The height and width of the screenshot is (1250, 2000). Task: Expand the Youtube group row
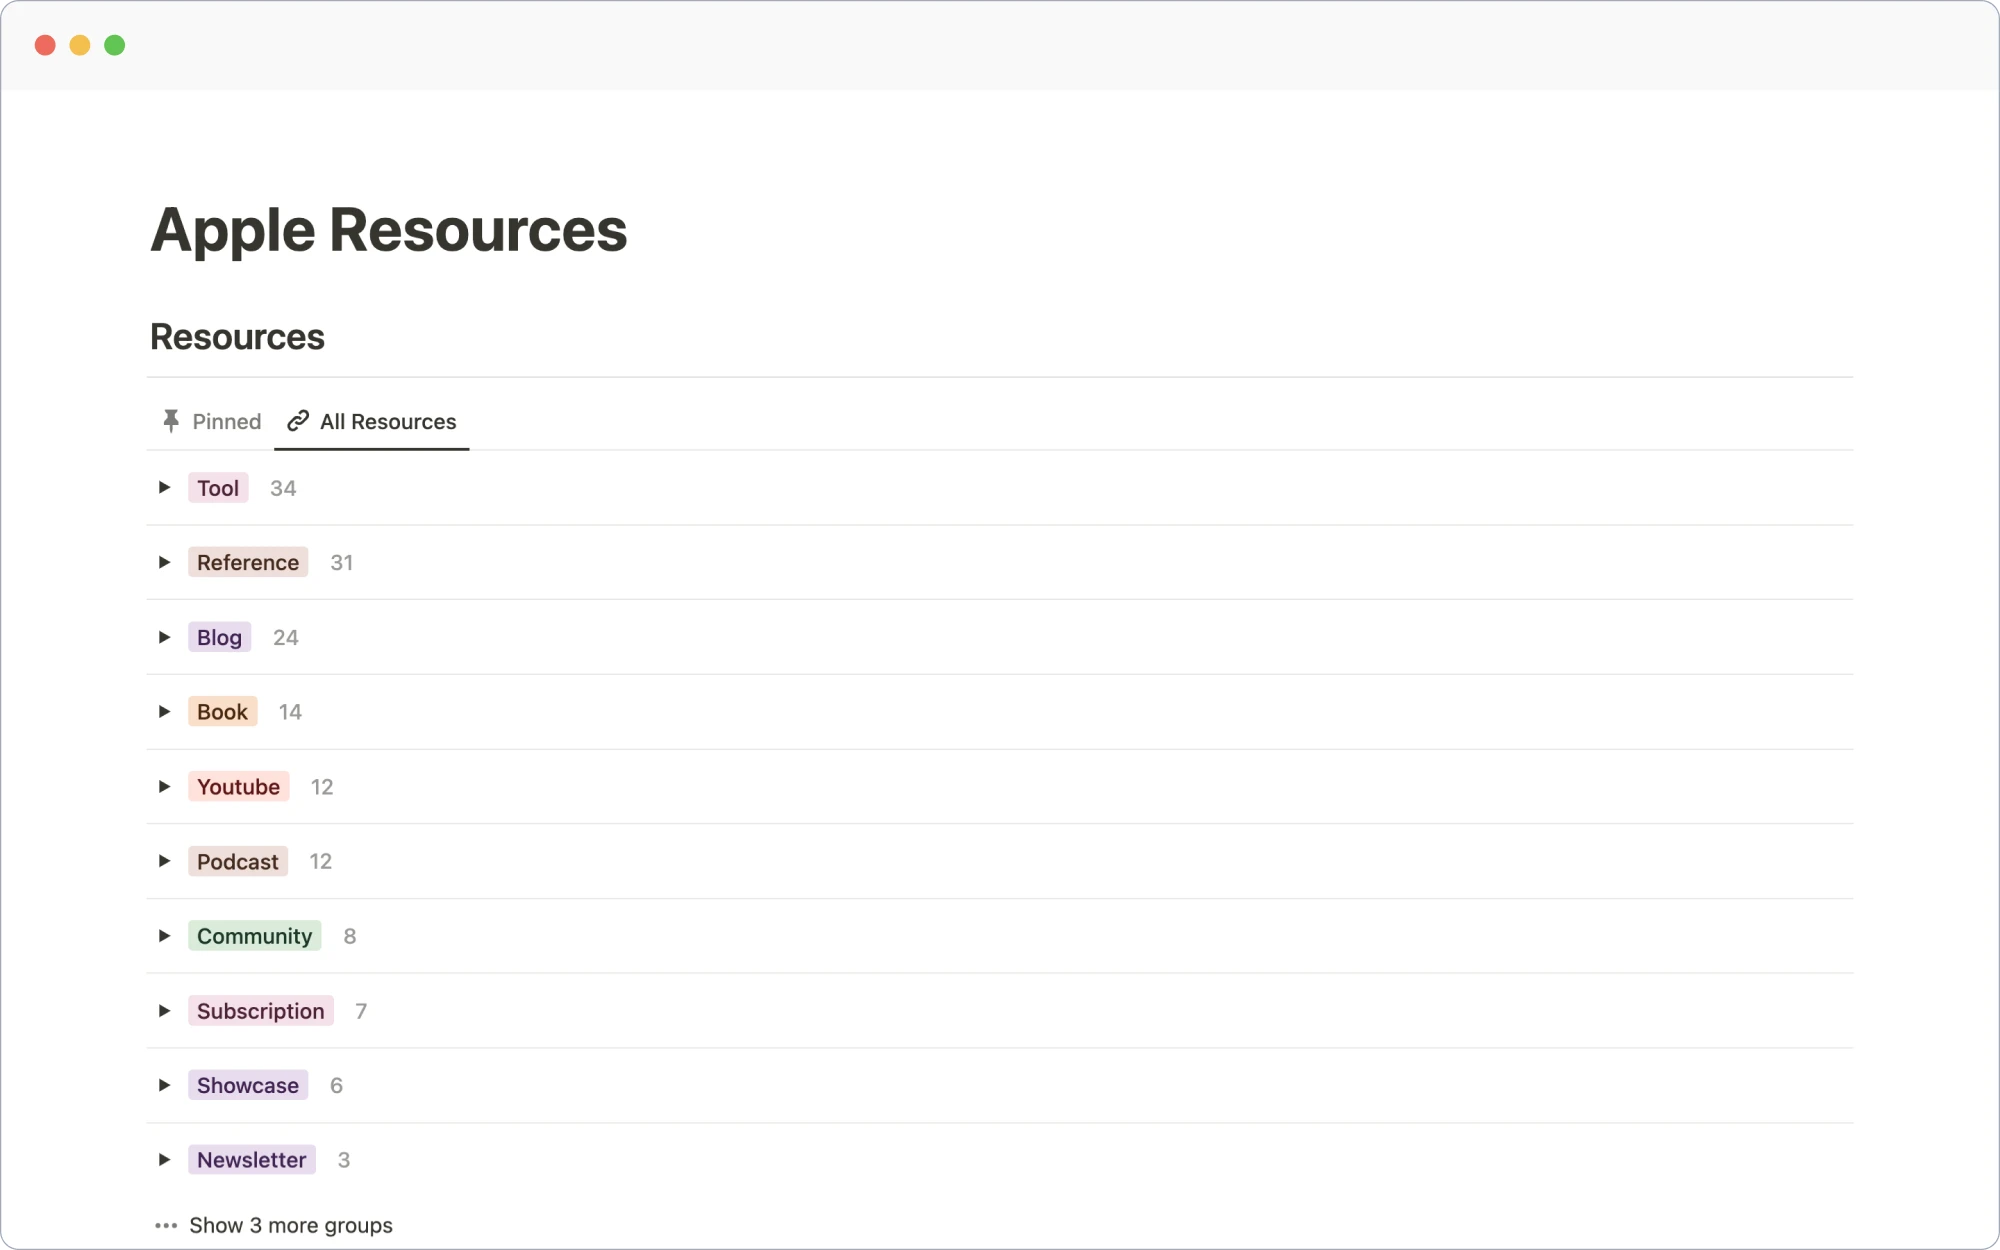164,786
